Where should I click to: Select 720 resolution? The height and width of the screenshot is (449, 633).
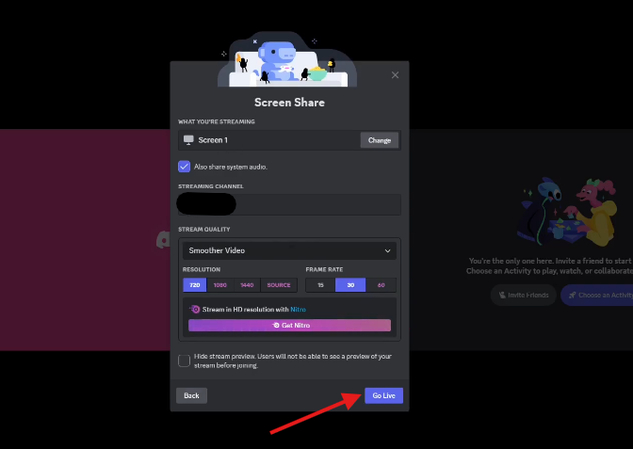point(195,285)
